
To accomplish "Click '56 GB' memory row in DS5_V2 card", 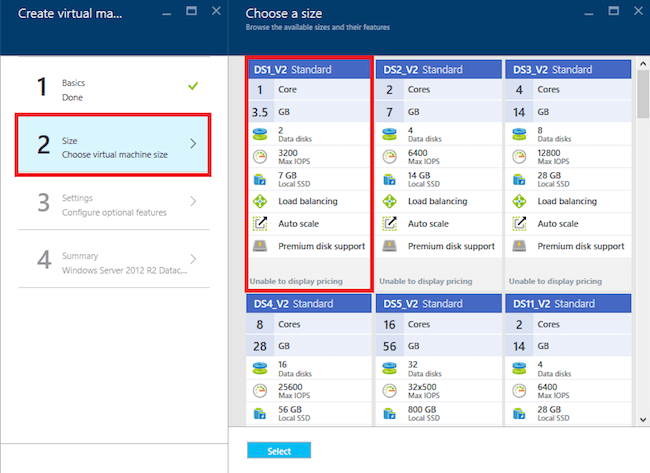I will [x=439, y=346].
